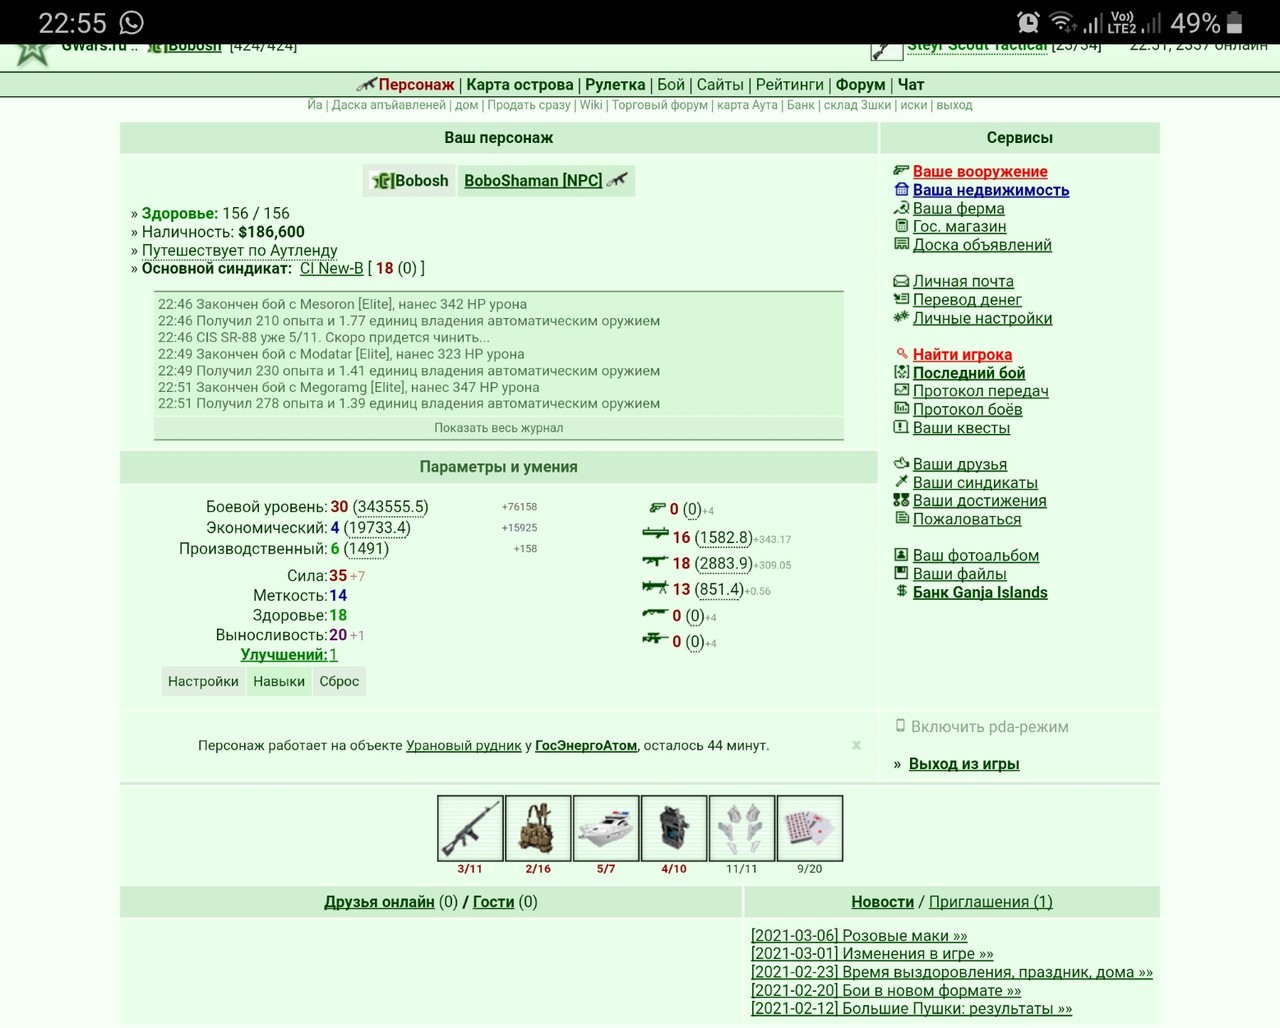Go to Карта острова in the menu
The image size is (1280, 1028).
pos(520,85)
